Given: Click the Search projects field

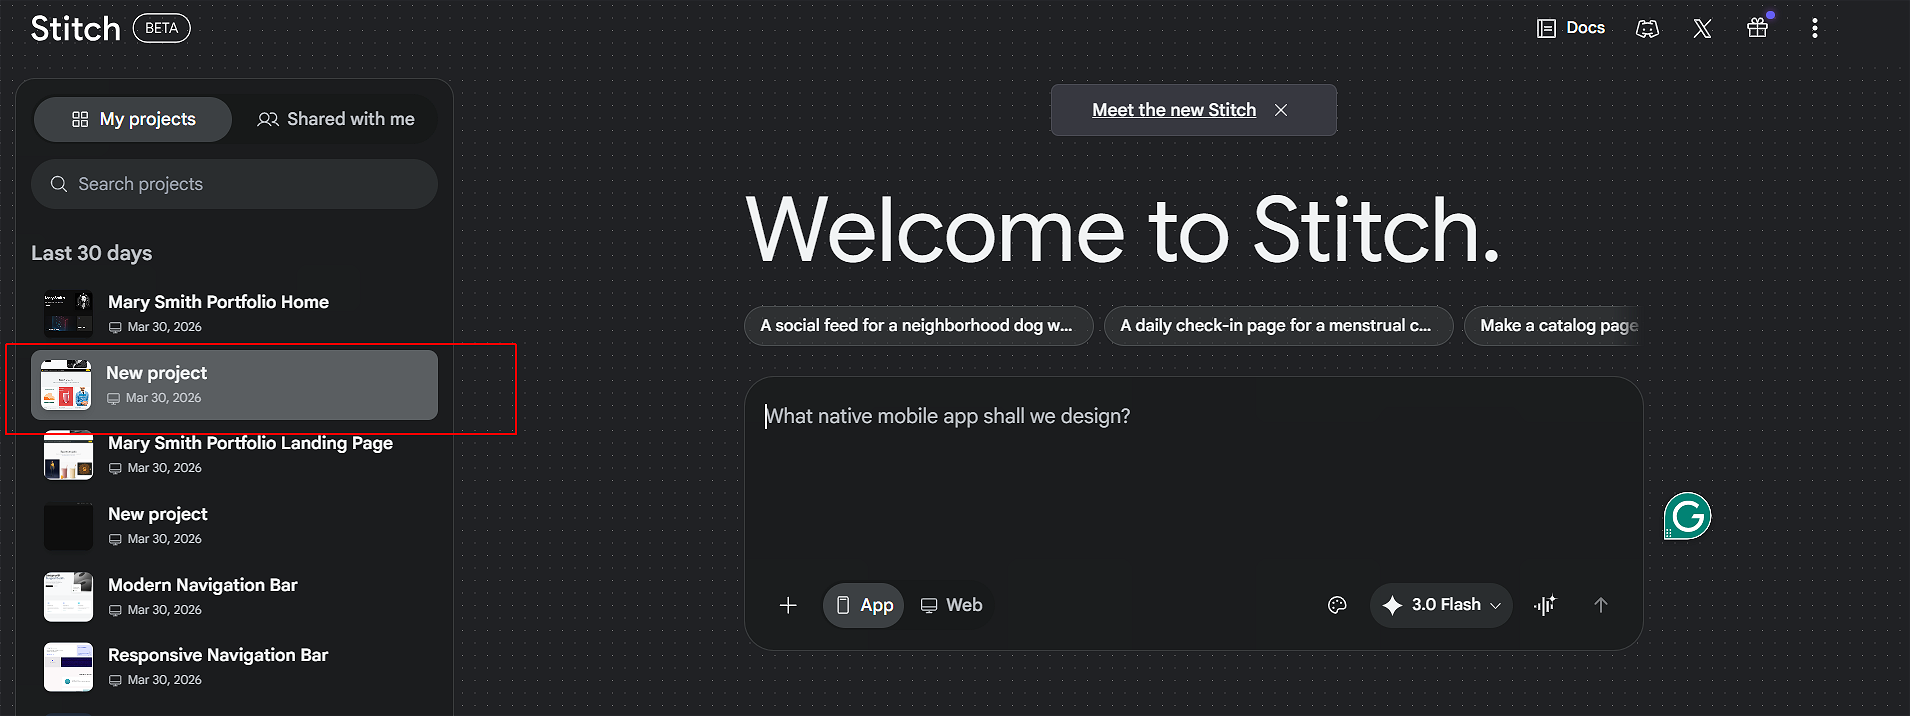Looking at the screenshot, I should (x=234, y=184).
